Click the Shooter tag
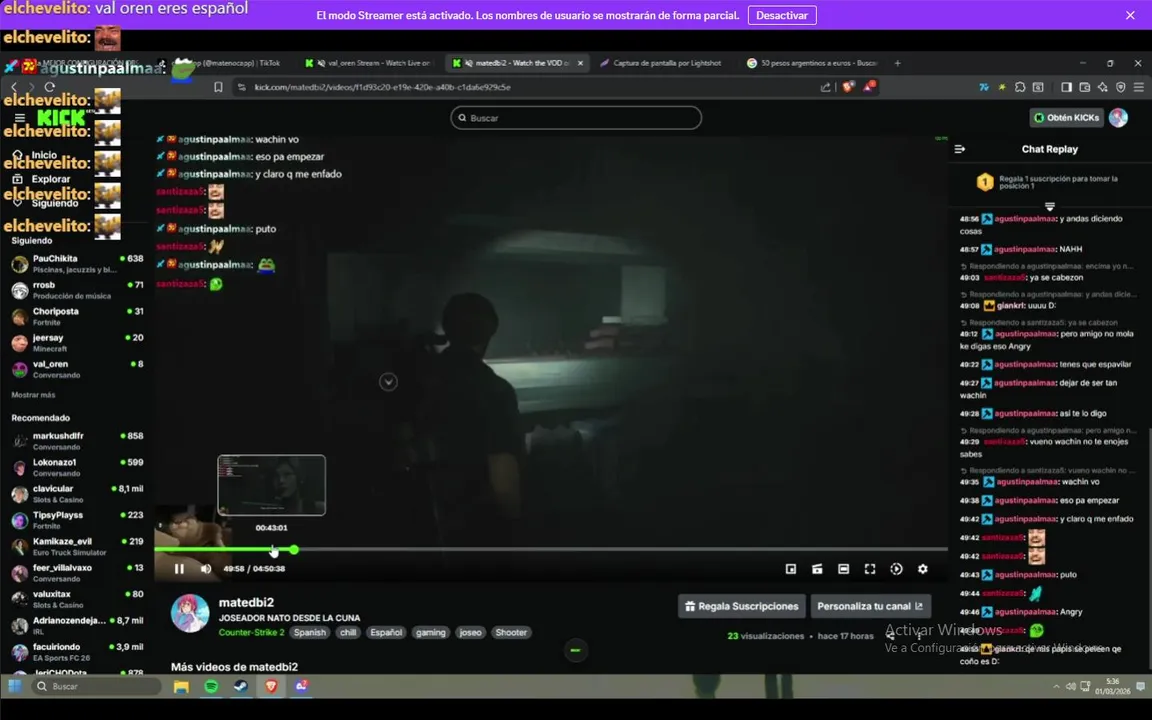This screenshot has width=1152, height=720. (x=511, y=633)
